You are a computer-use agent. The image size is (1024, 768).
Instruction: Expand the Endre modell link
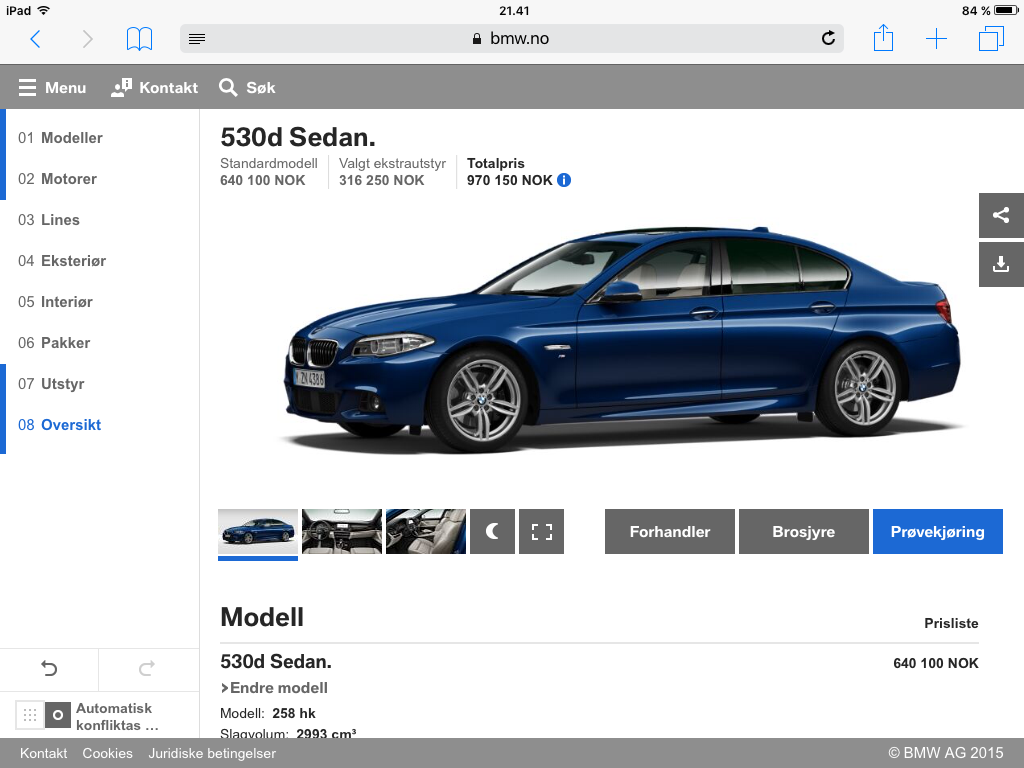(x=274, y=688)
